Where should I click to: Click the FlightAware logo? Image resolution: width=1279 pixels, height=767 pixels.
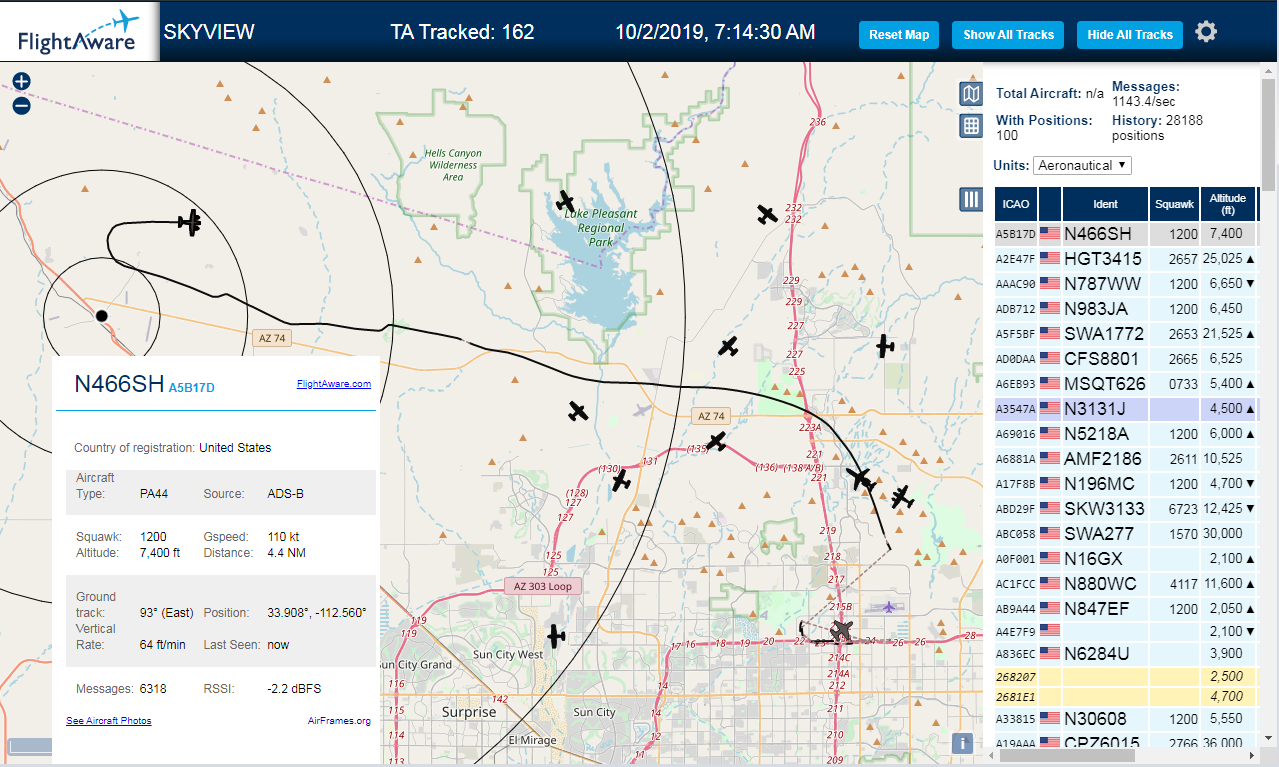pos(77,32)
